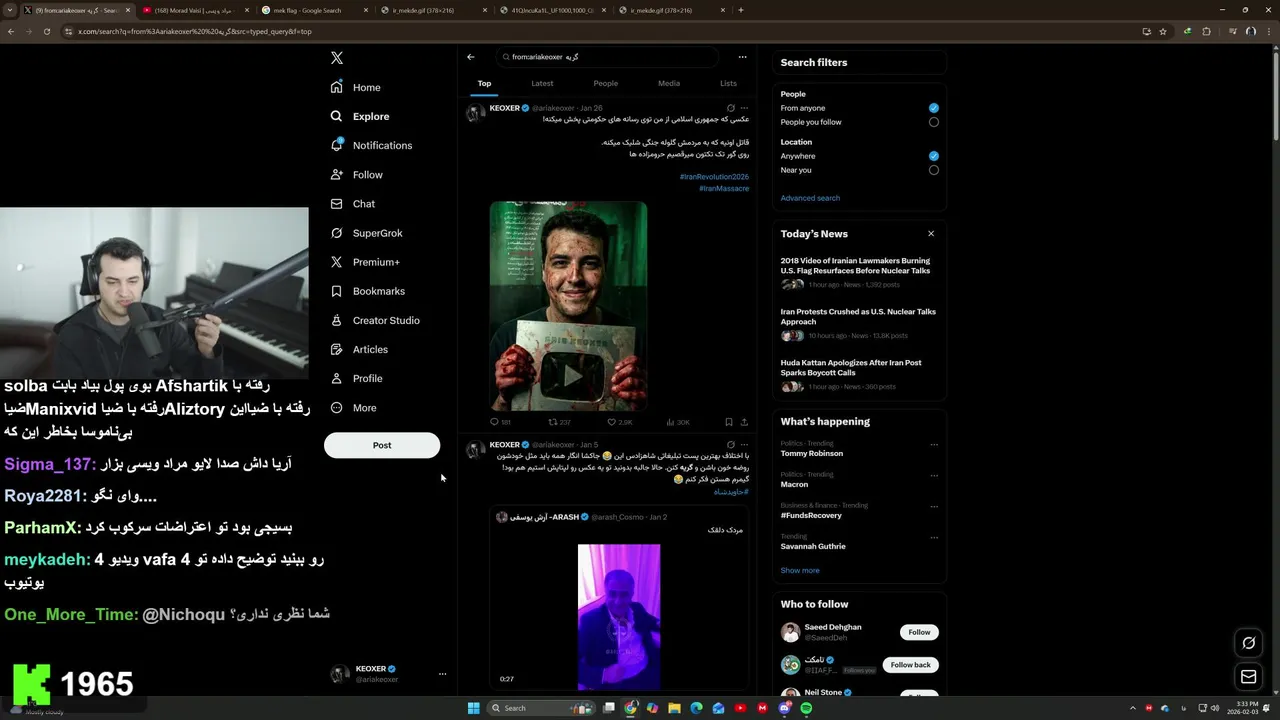Open Chat from the sidebar
This screenshot has height=720, width=1280.
coord(352,203)
